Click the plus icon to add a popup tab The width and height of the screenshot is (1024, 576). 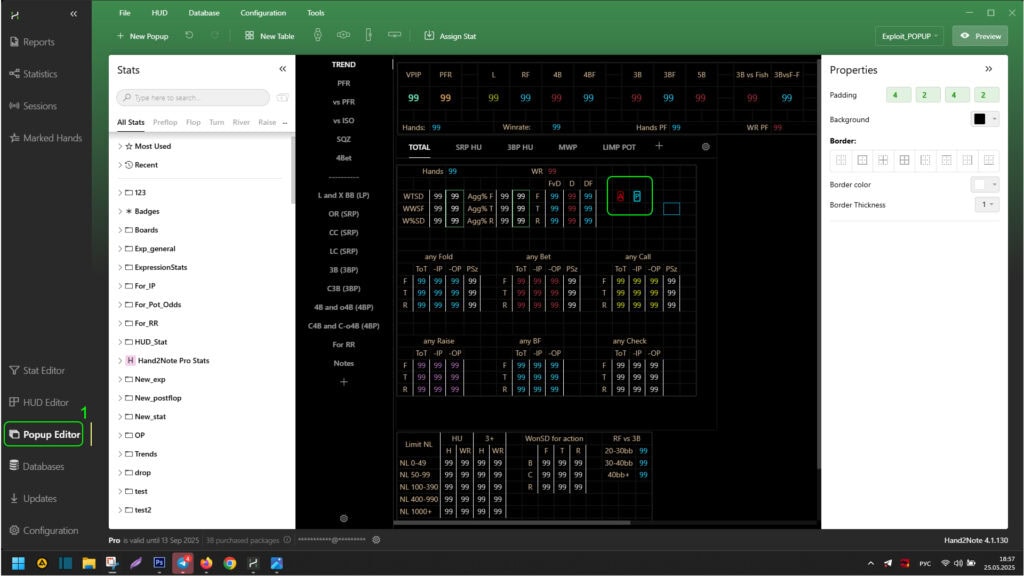coord(659,146)
